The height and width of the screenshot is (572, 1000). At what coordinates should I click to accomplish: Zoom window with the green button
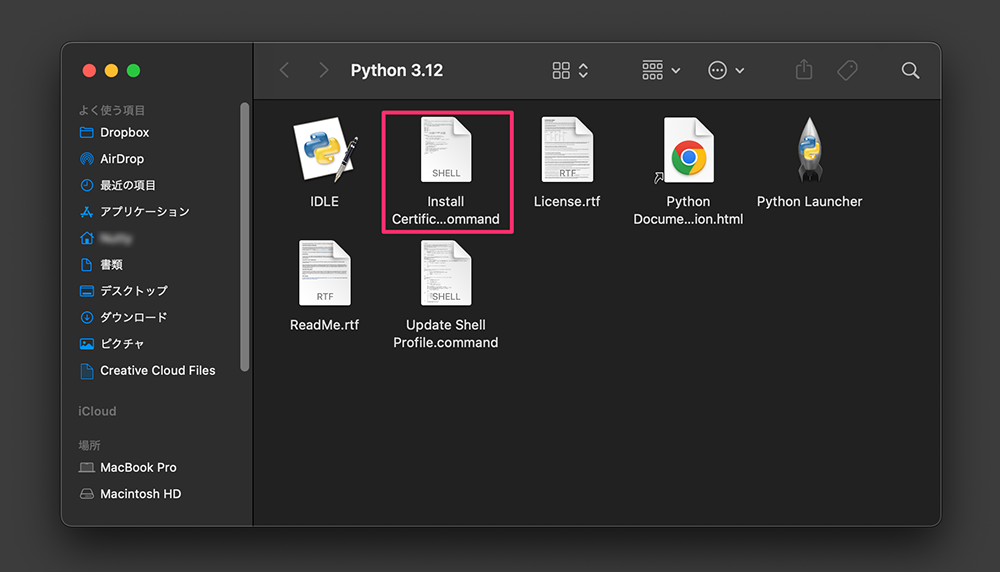[133, 71]
